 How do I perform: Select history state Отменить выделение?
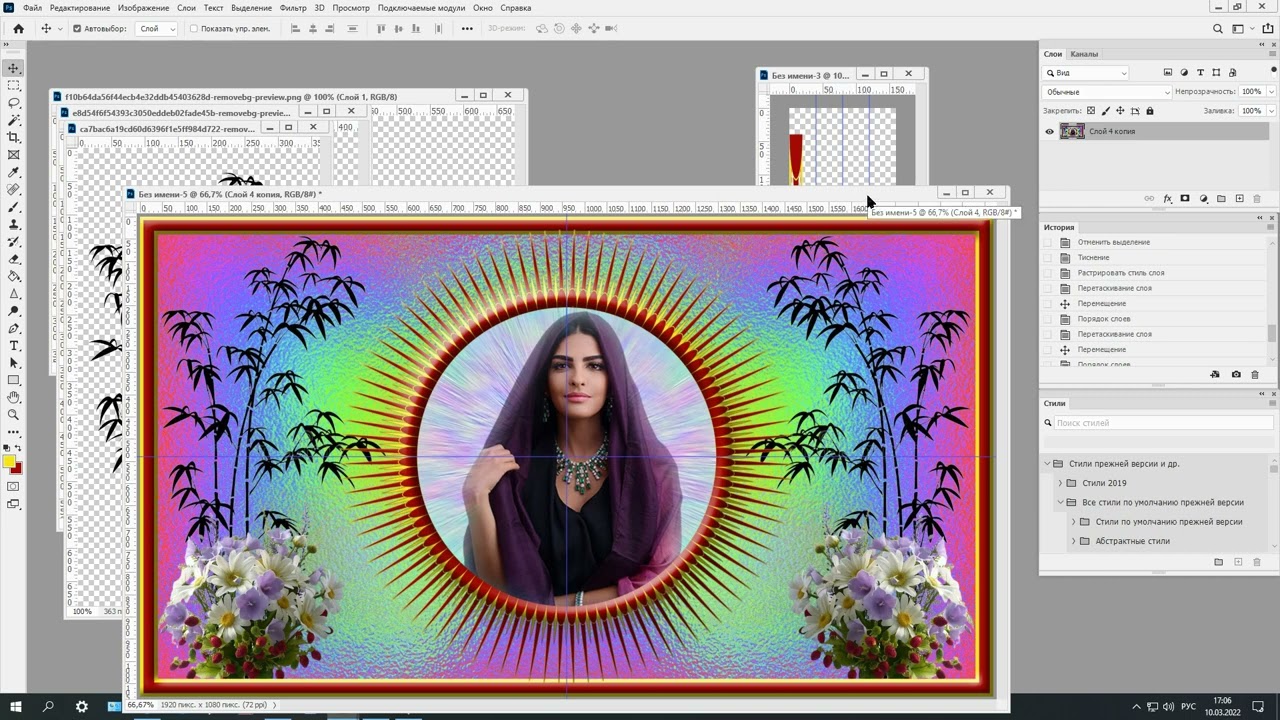click(x=1114, y=242)
